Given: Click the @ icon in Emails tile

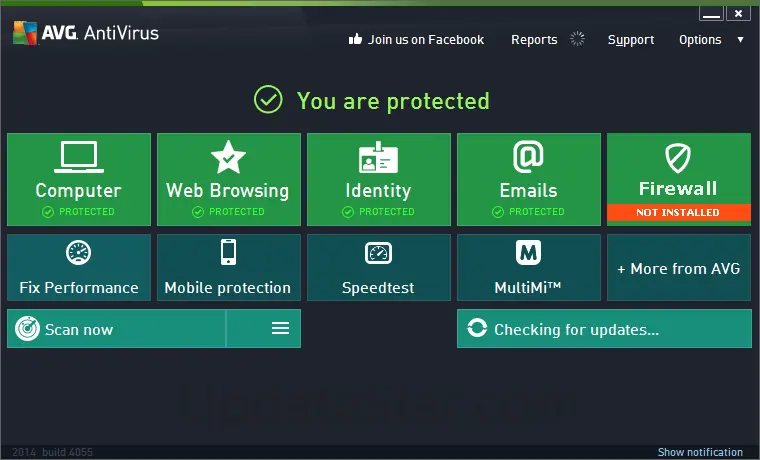Looking at the screenshot, I should [x=528, y=156].
